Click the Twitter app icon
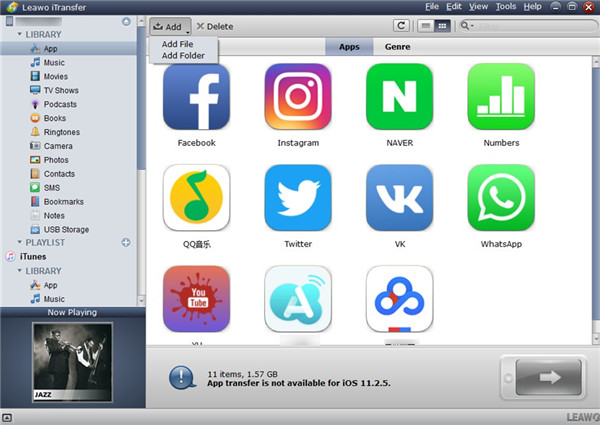Viewport: 600px width, 425px height. (298, 198)
